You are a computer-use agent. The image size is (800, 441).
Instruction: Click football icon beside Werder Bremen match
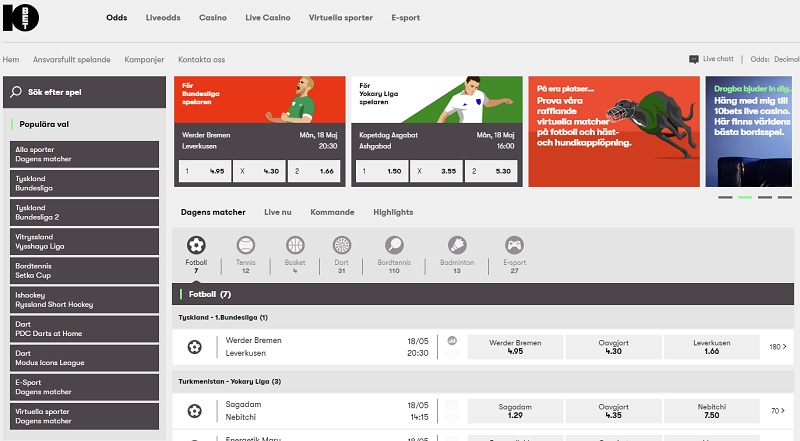194,347
